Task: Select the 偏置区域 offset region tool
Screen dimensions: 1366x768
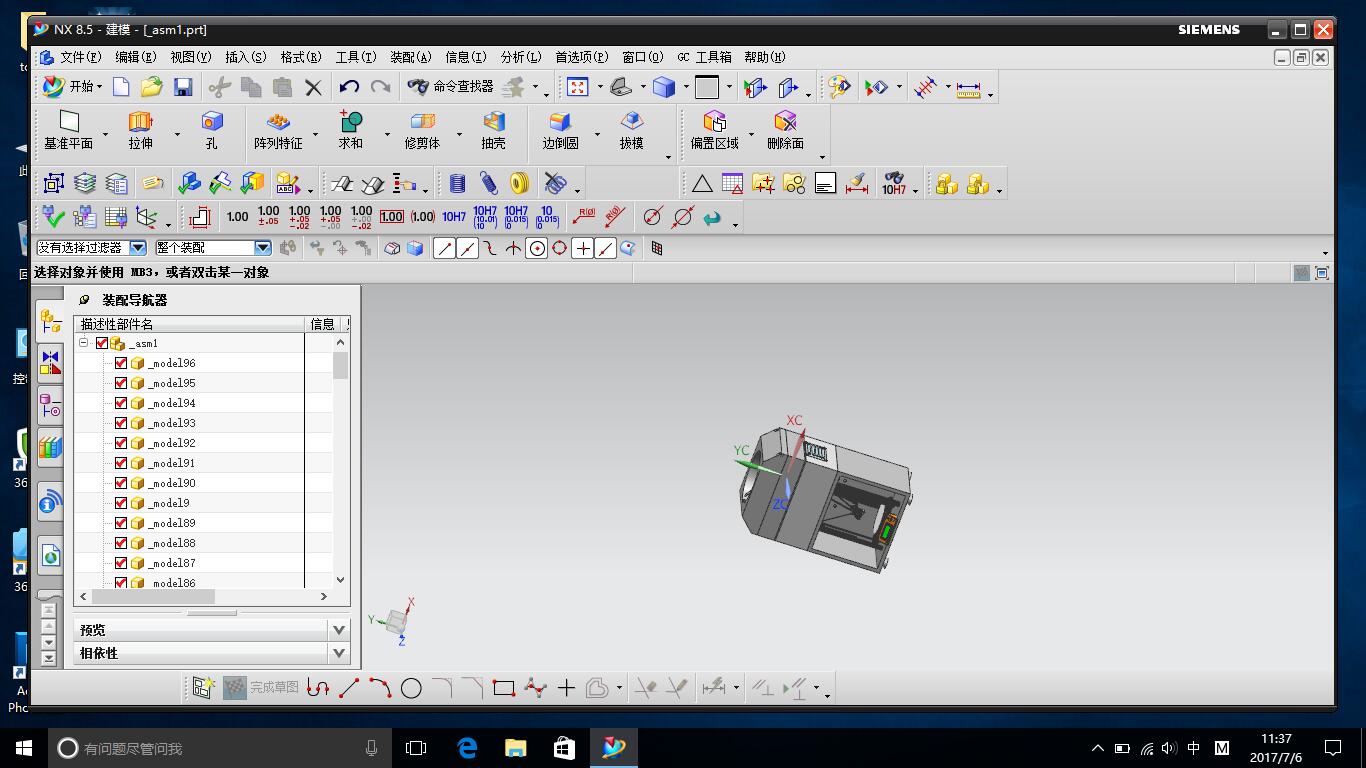Action: pyautogui.click(x=714, y=131)
